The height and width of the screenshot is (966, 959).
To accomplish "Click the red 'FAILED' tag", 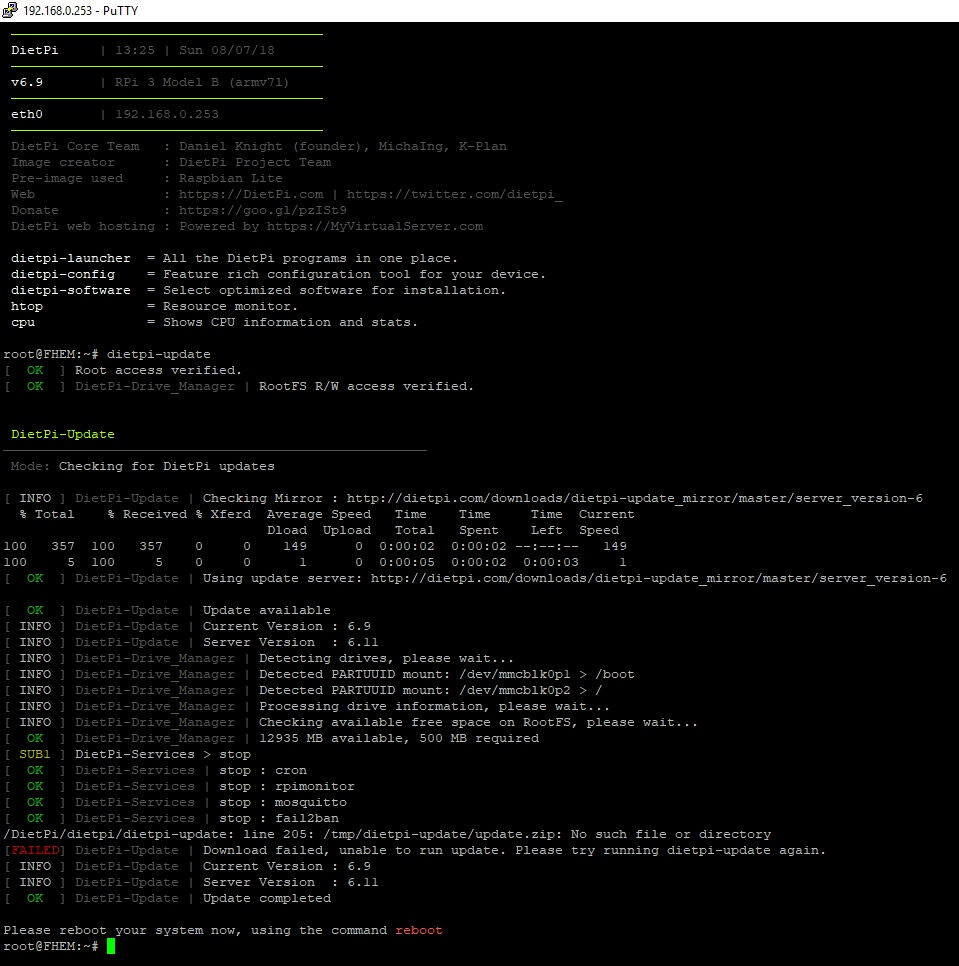I will click(x=35, y=851).
